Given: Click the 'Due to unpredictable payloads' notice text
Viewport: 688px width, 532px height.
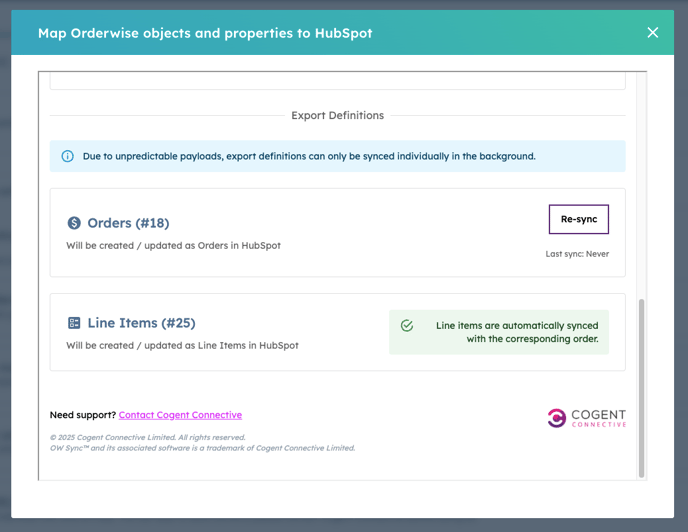Looking at the screenshot, I should [309, 156].
